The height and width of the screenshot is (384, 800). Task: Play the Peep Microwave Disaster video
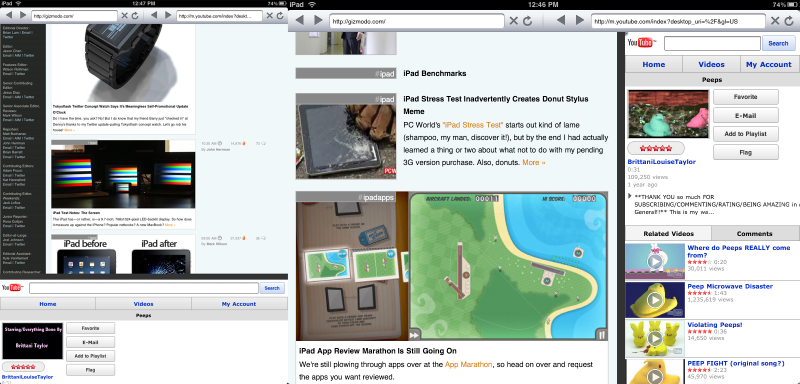pos(655,300)
